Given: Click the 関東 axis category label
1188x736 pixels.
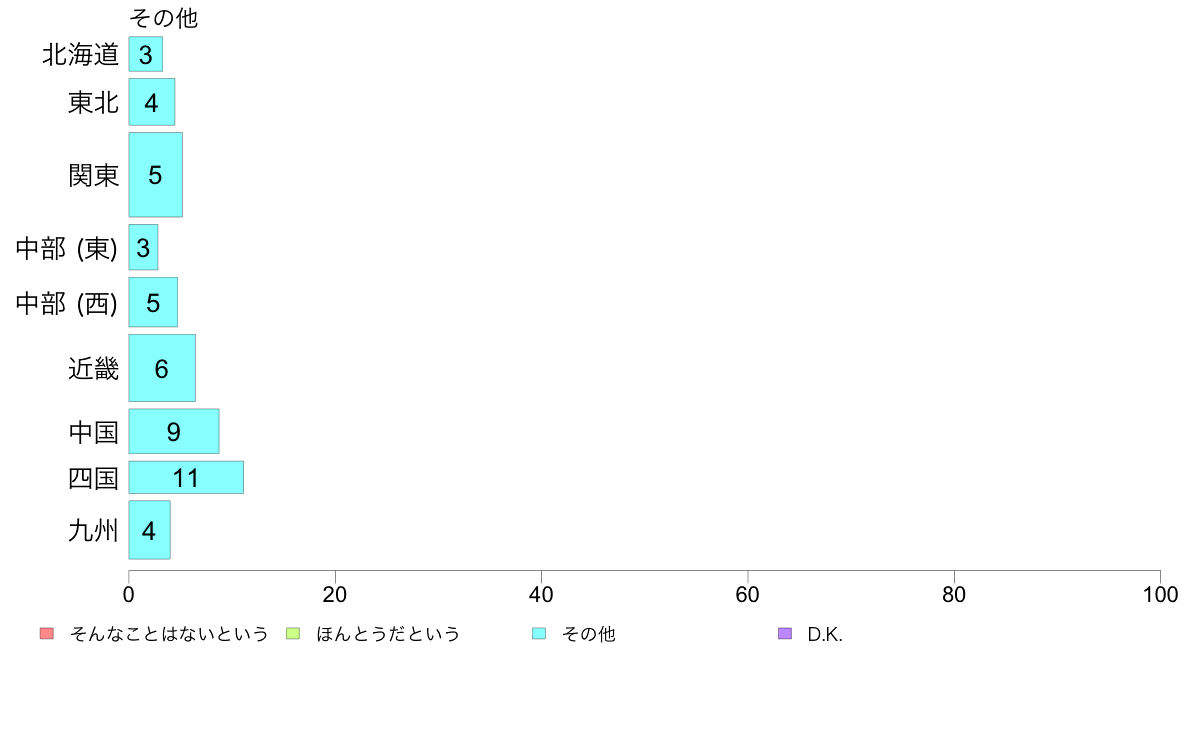Looking at the screenshot, I should point(94,175).
